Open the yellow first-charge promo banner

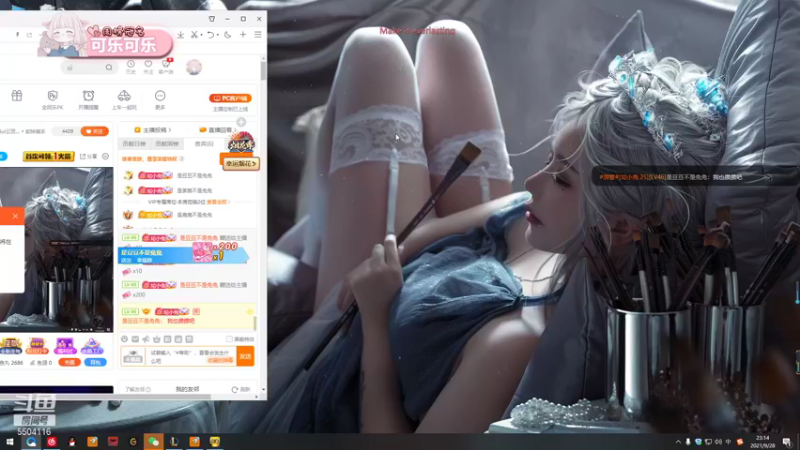[x=48, y=156]
